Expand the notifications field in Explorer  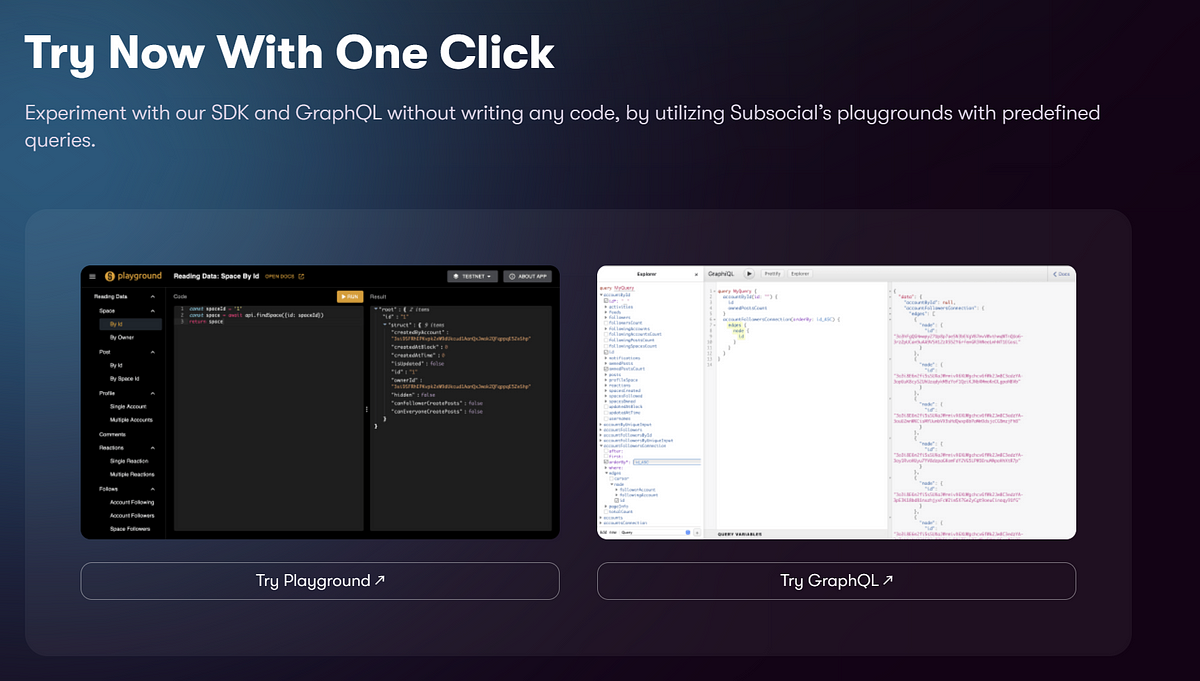click(606, 358)
